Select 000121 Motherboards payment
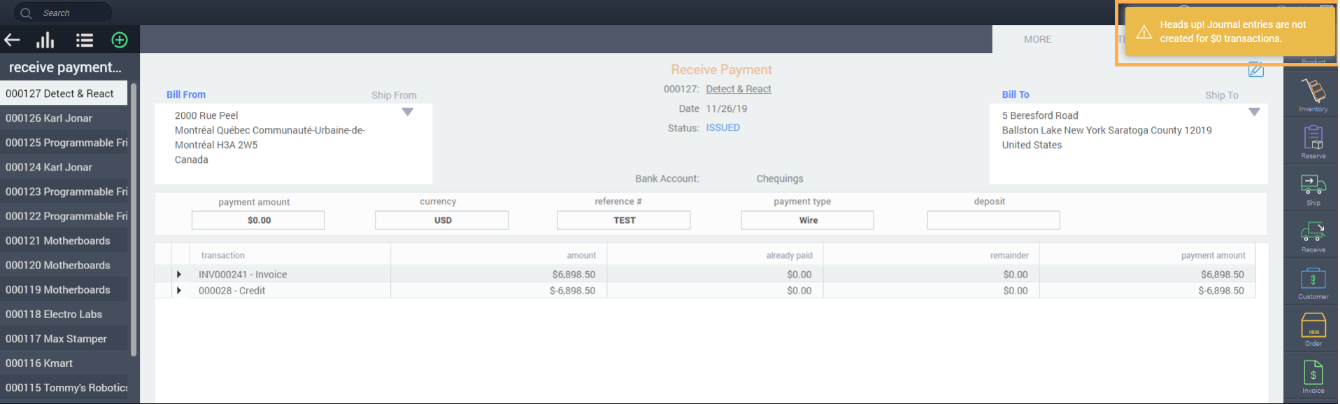 click(64, 241)
